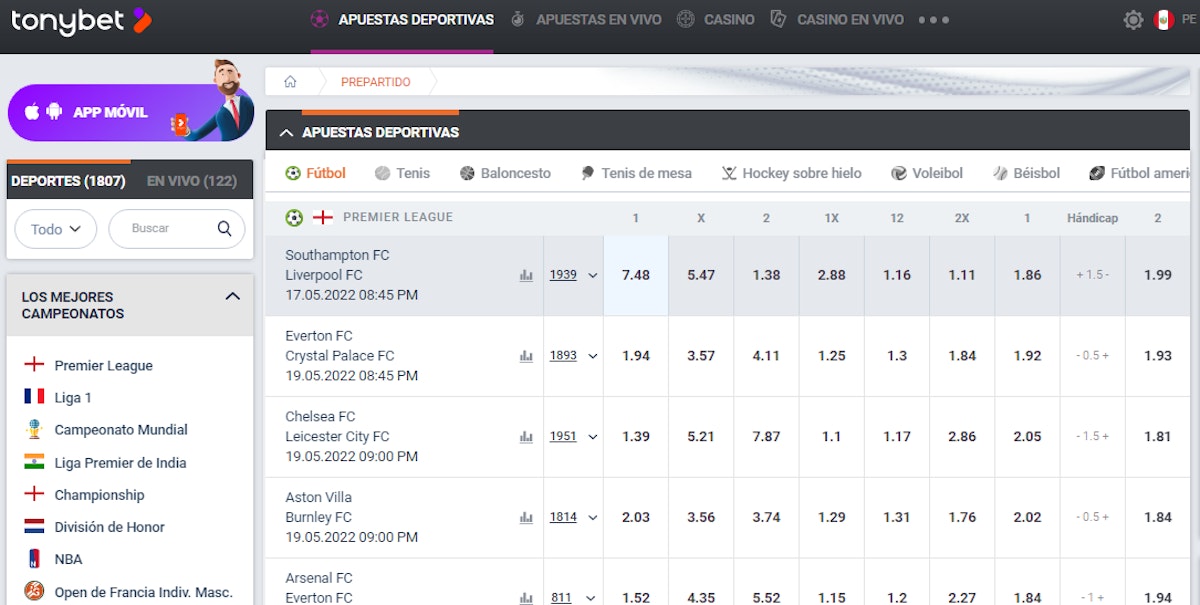Expand 1893 markets for Everton match
Screen dimensions: 1200x605
point(573,356)
